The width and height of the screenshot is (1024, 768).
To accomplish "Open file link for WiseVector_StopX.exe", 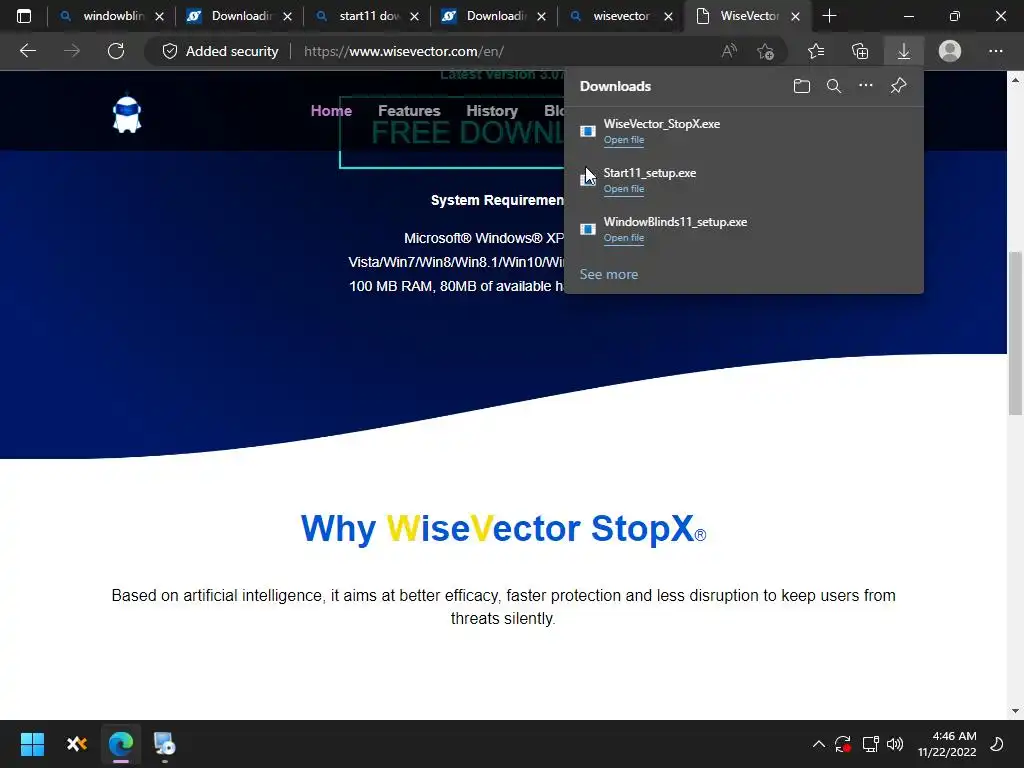I will point(624,140).
